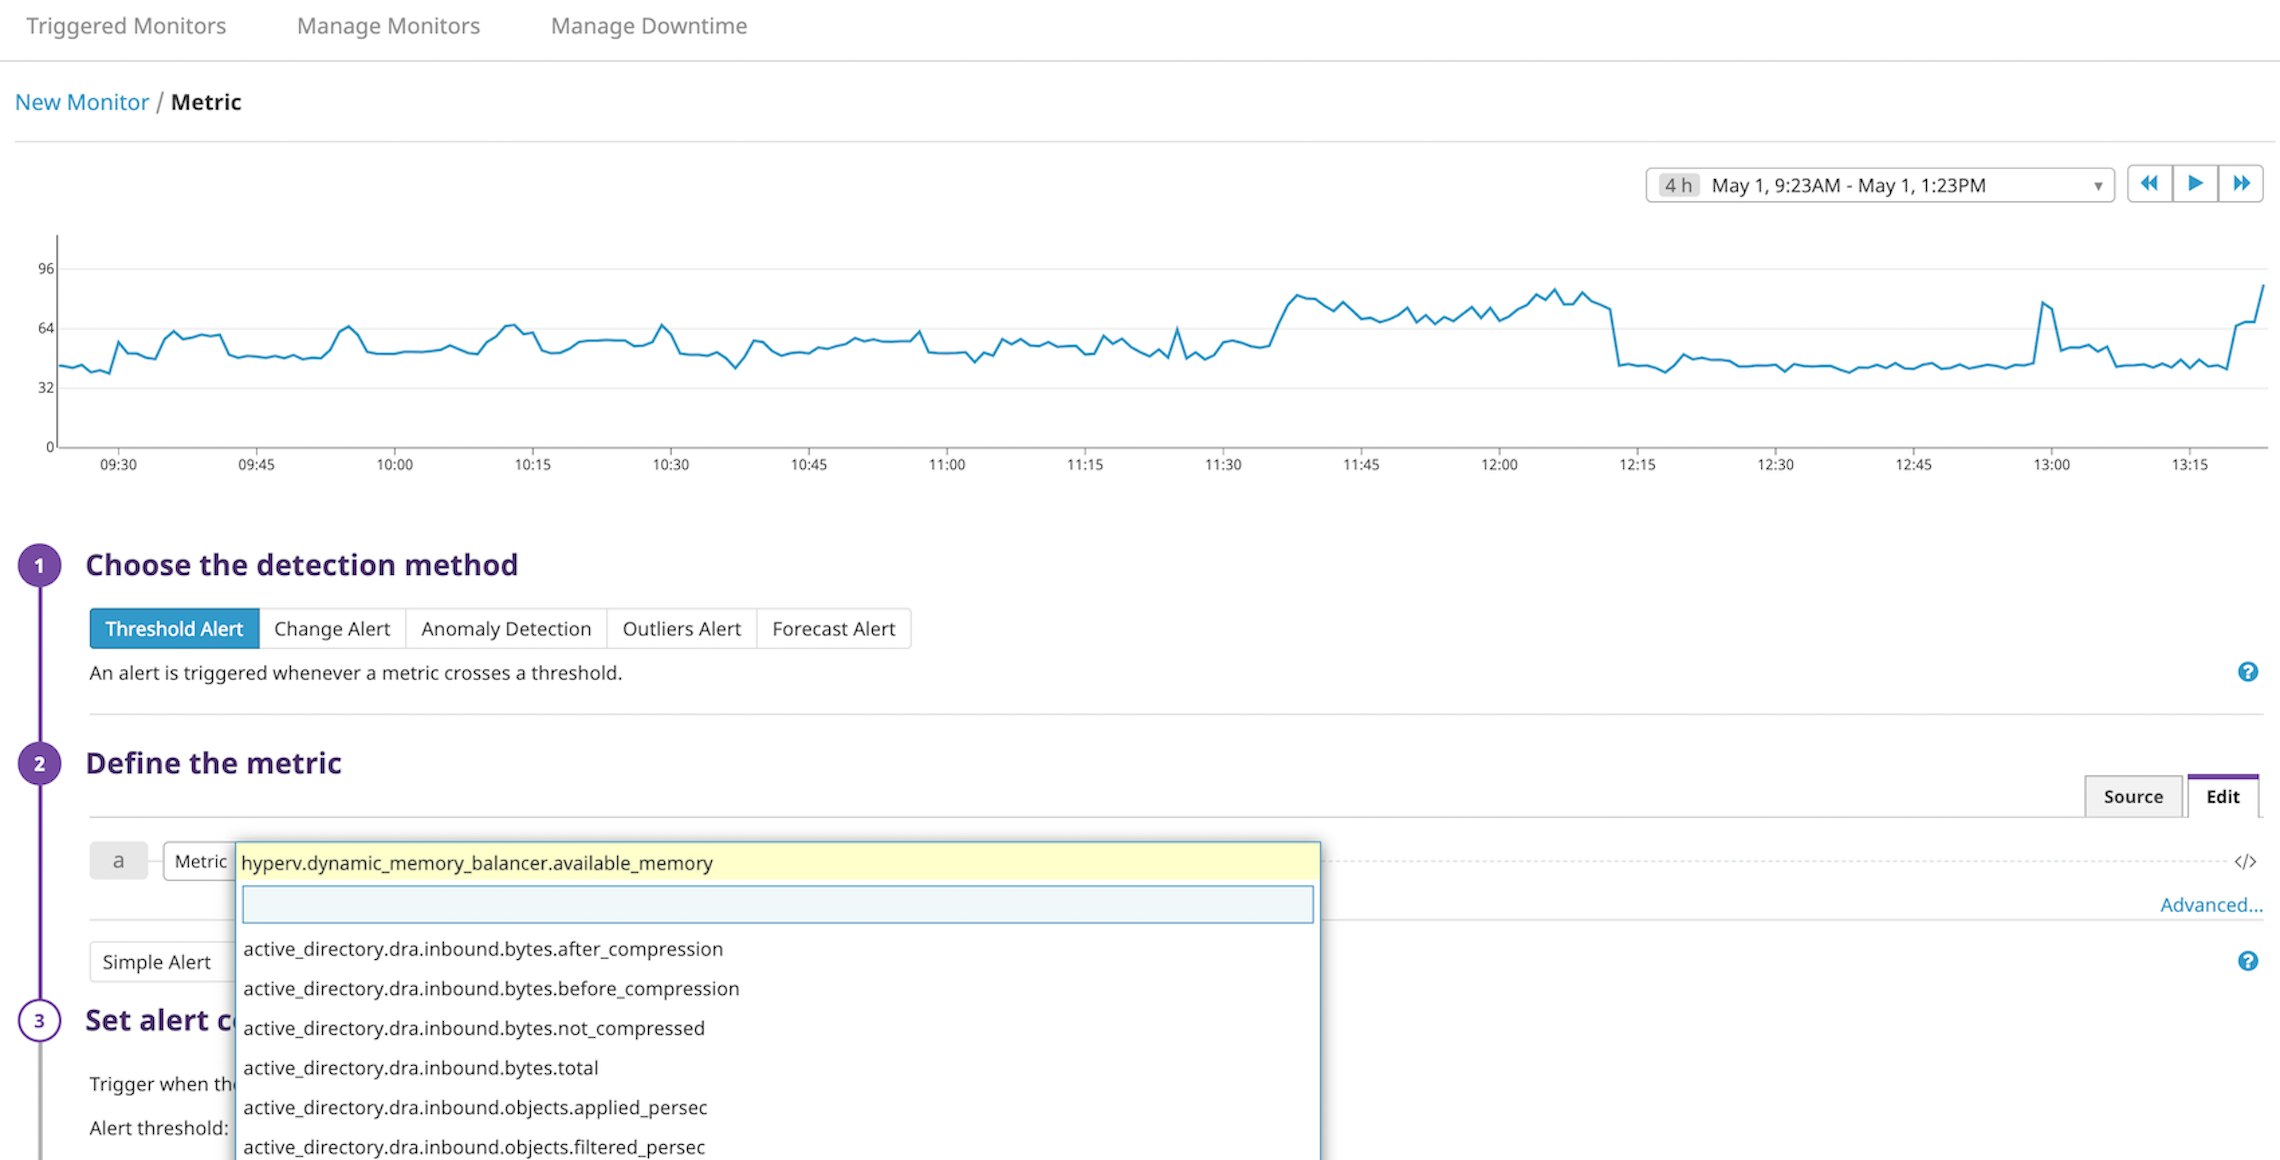Viewport: 2280px width, 1160px height.
Task: Open the Advanced... link
Action: [2210, 905]
